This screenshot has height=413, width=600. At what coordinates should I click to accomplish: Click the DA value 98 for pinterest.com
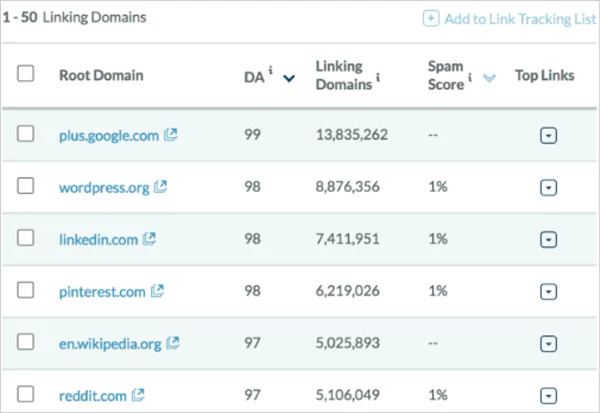(253, 291)
